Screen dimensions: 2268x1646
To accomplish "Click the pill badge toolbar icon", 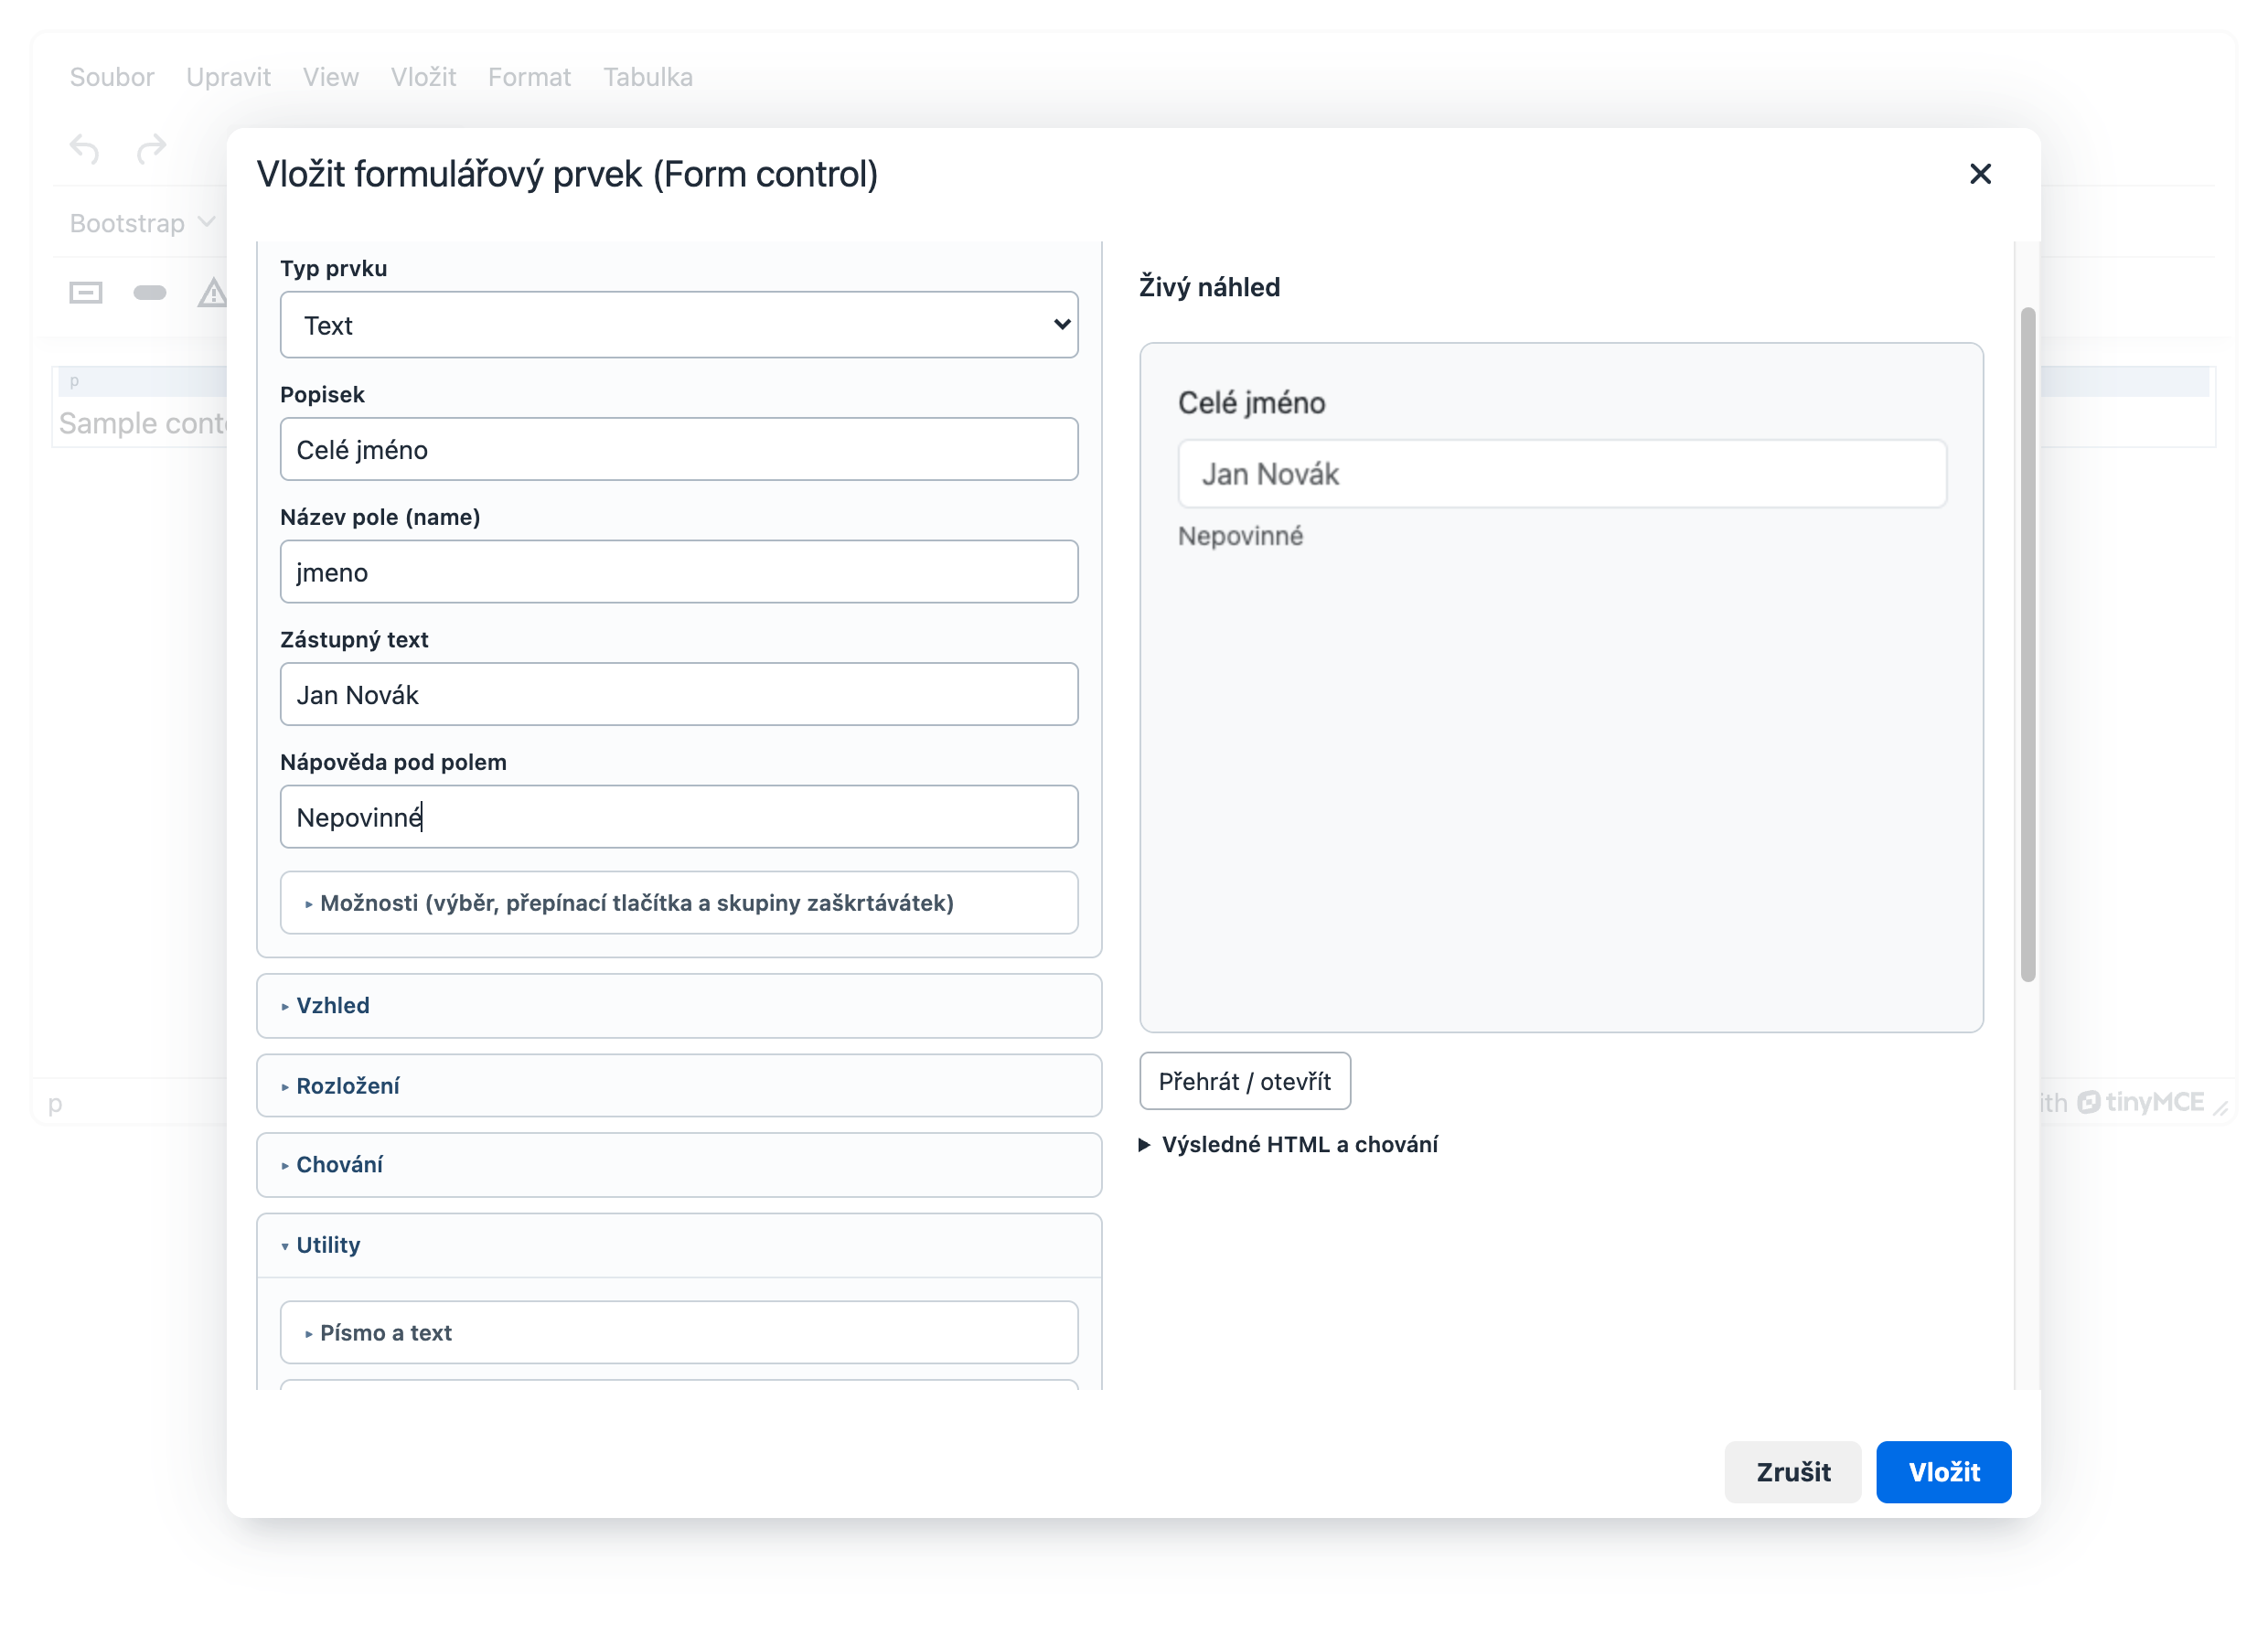I will pyautogui.click(x=150, y=293).
